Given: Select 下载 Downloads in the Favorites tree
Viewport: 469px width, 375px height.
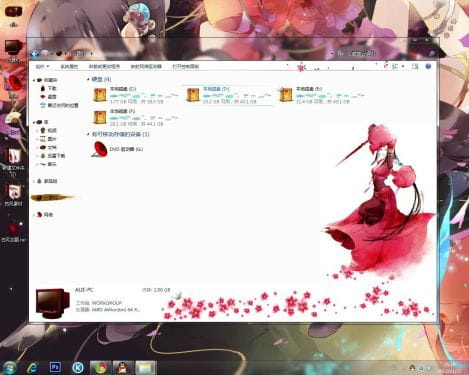Looking at the screenshot, I should coord(48,88).
